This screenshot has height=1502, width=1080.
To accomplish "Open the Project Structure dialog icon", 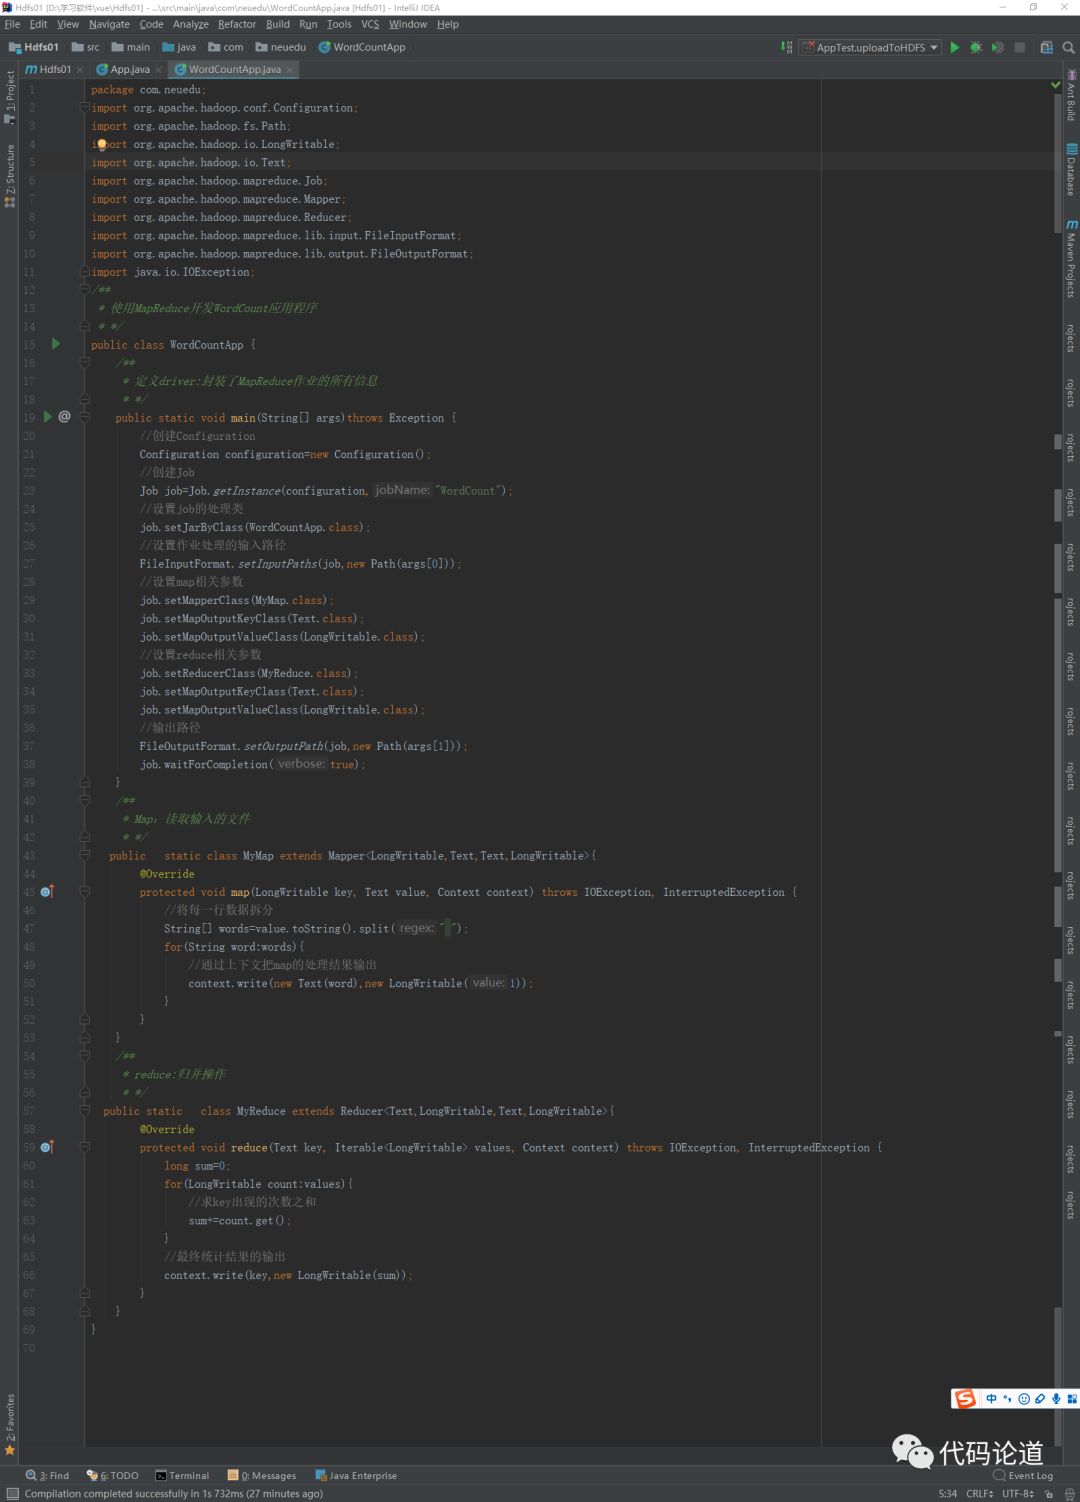I will tap(1046, 47).
